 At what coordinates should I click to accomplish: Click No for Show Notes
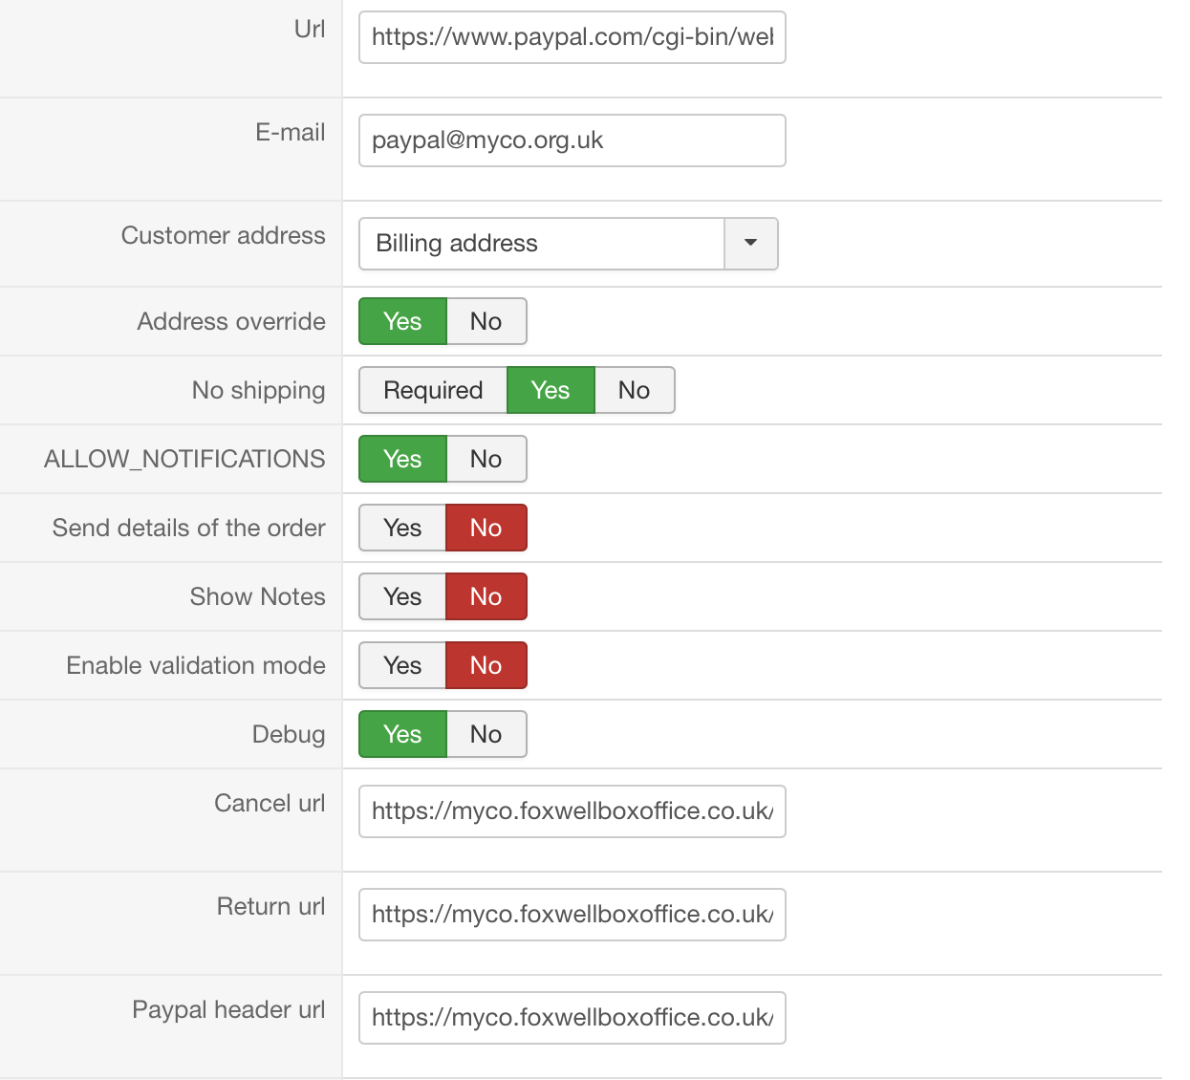click(486, 597)
